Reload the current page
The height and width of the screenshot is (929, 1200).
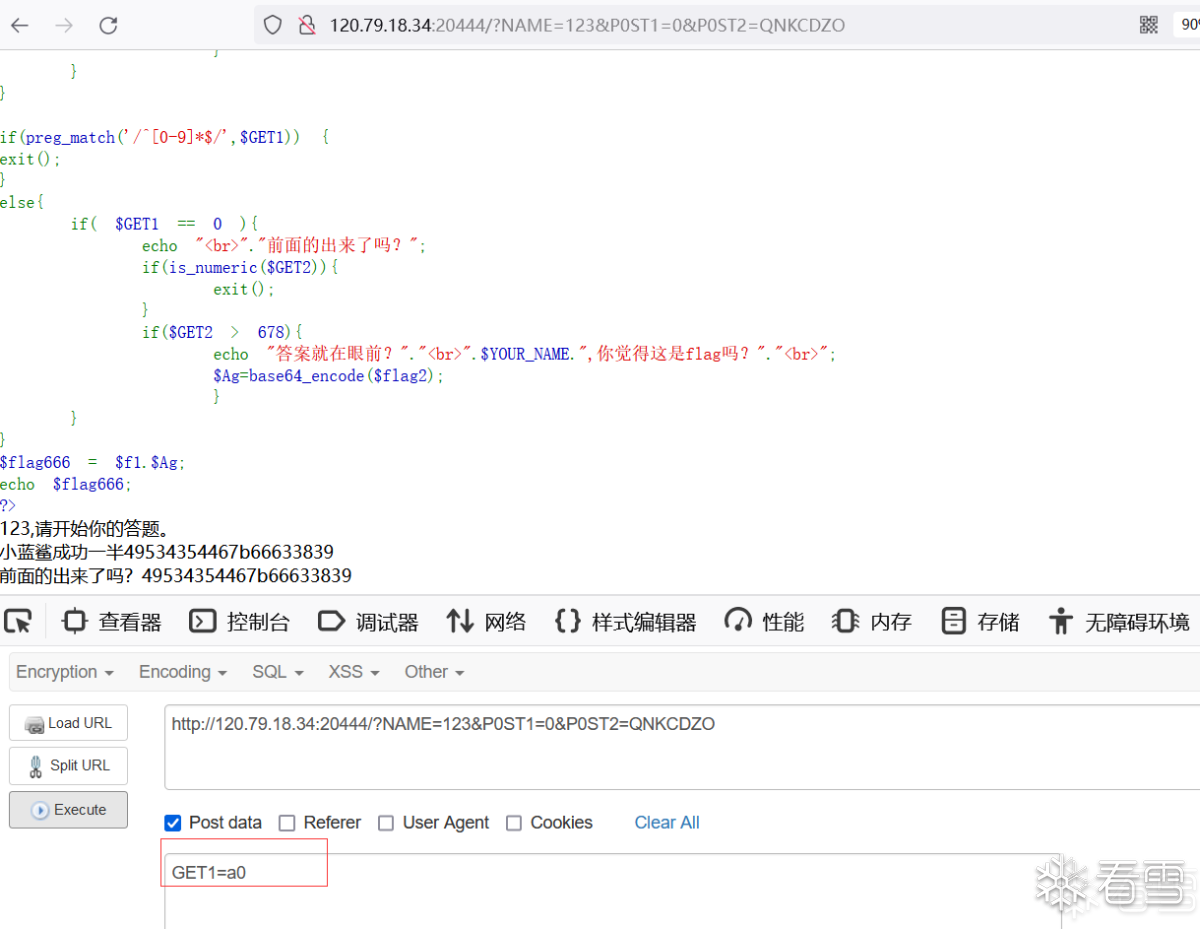pyautogui.click(x=108, y=25)
